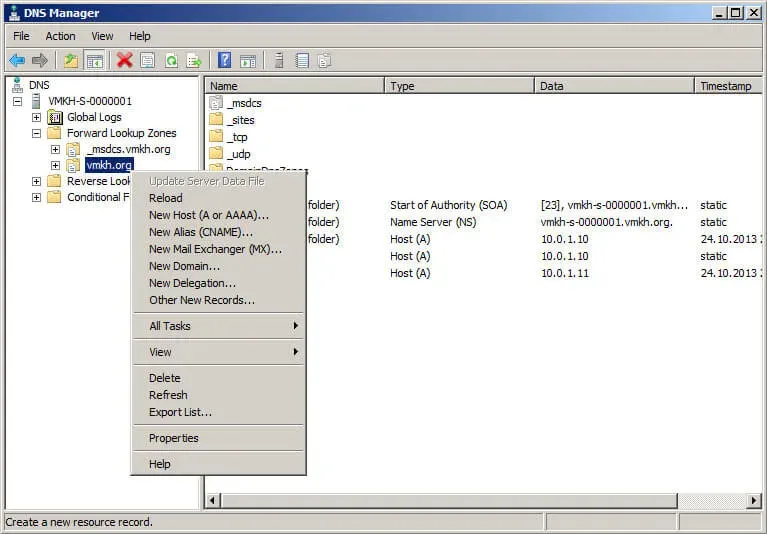Viewport: 767px width, 534px height.
Task: Click the DNS root node icon
Action: pos(18,85)
